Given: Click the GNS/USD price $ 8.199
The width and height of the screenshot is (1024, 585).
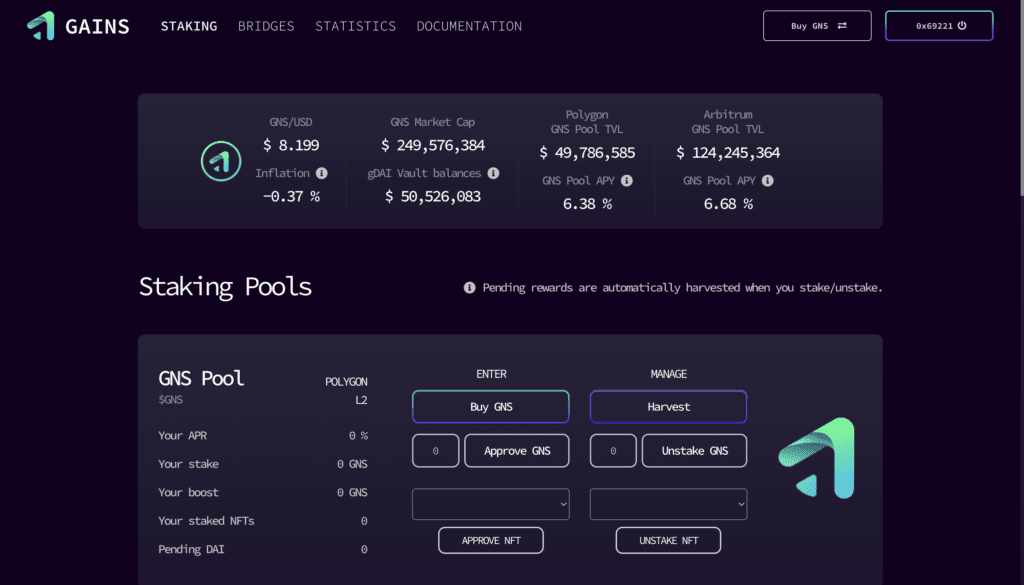Looking at the screenshot, I should click(291, 145).
